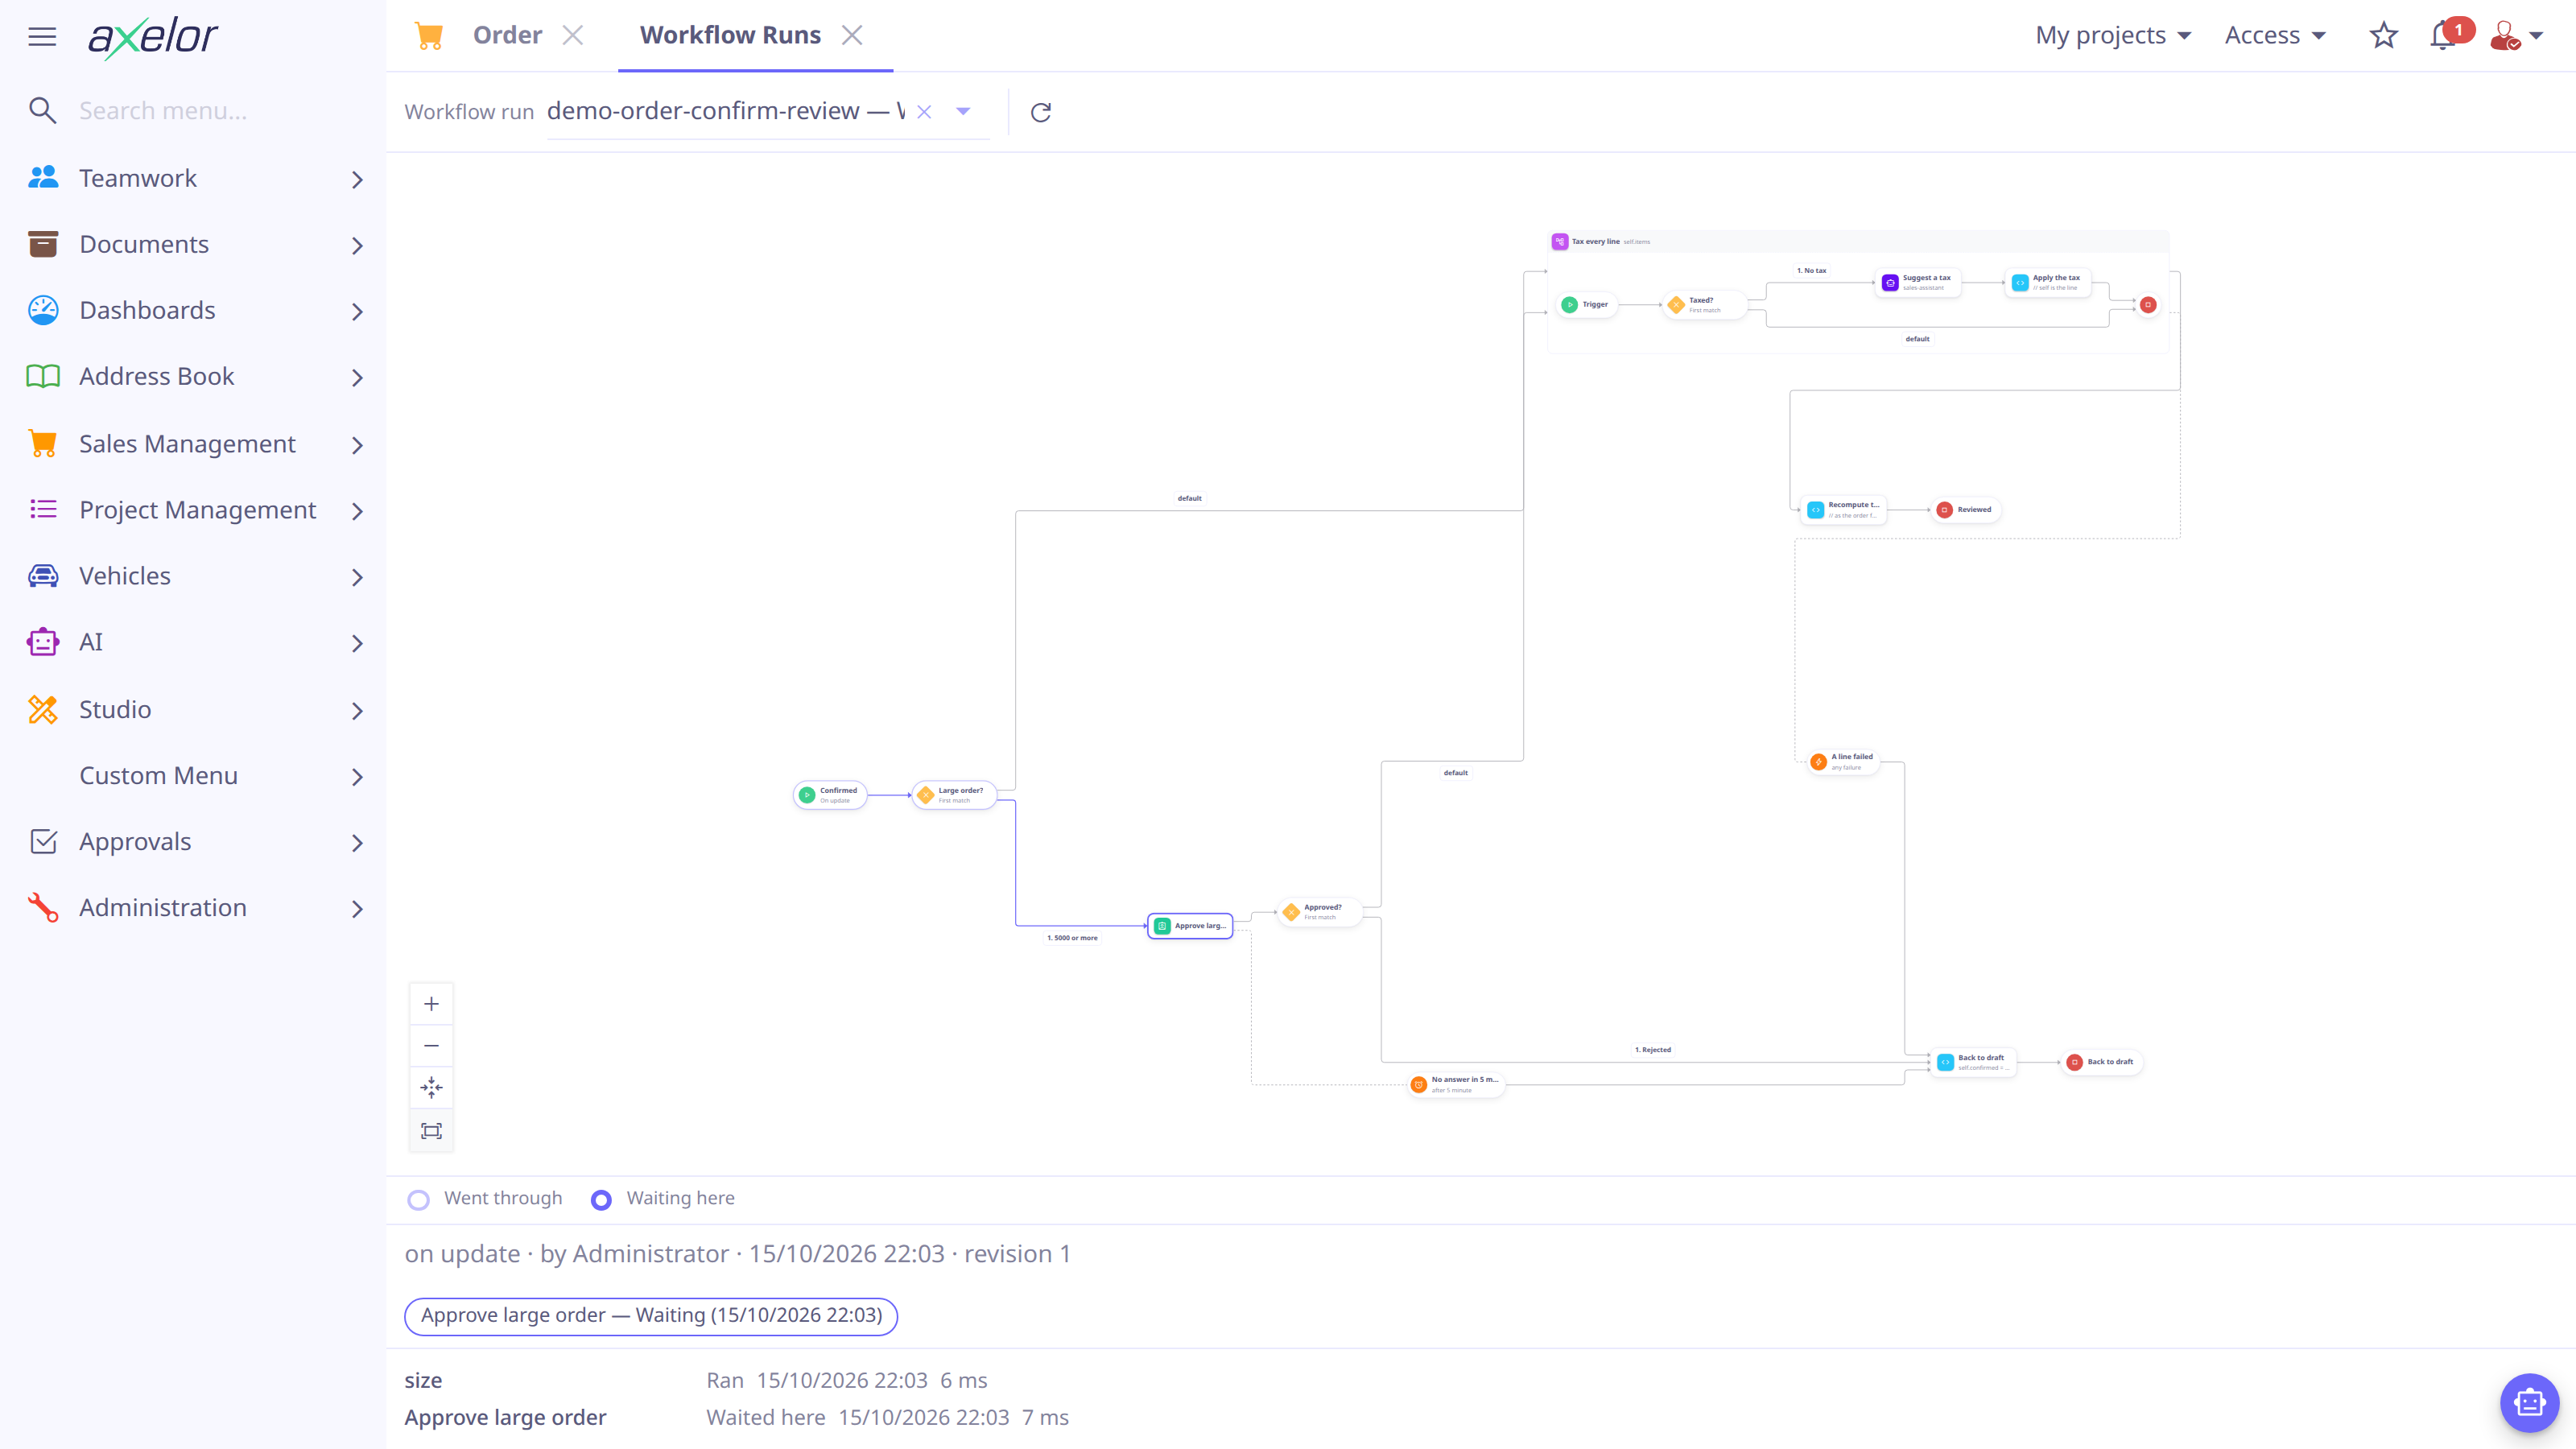Click the Studio tools icon

(x=43, y=709)
